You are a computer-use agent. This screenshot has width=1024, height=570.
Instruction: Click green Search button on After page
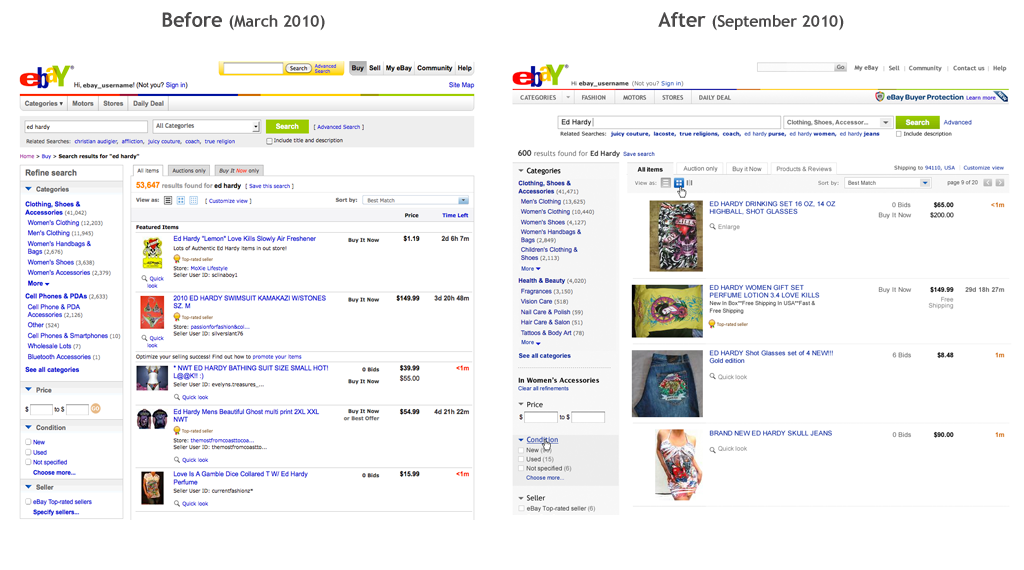[917, 122]
